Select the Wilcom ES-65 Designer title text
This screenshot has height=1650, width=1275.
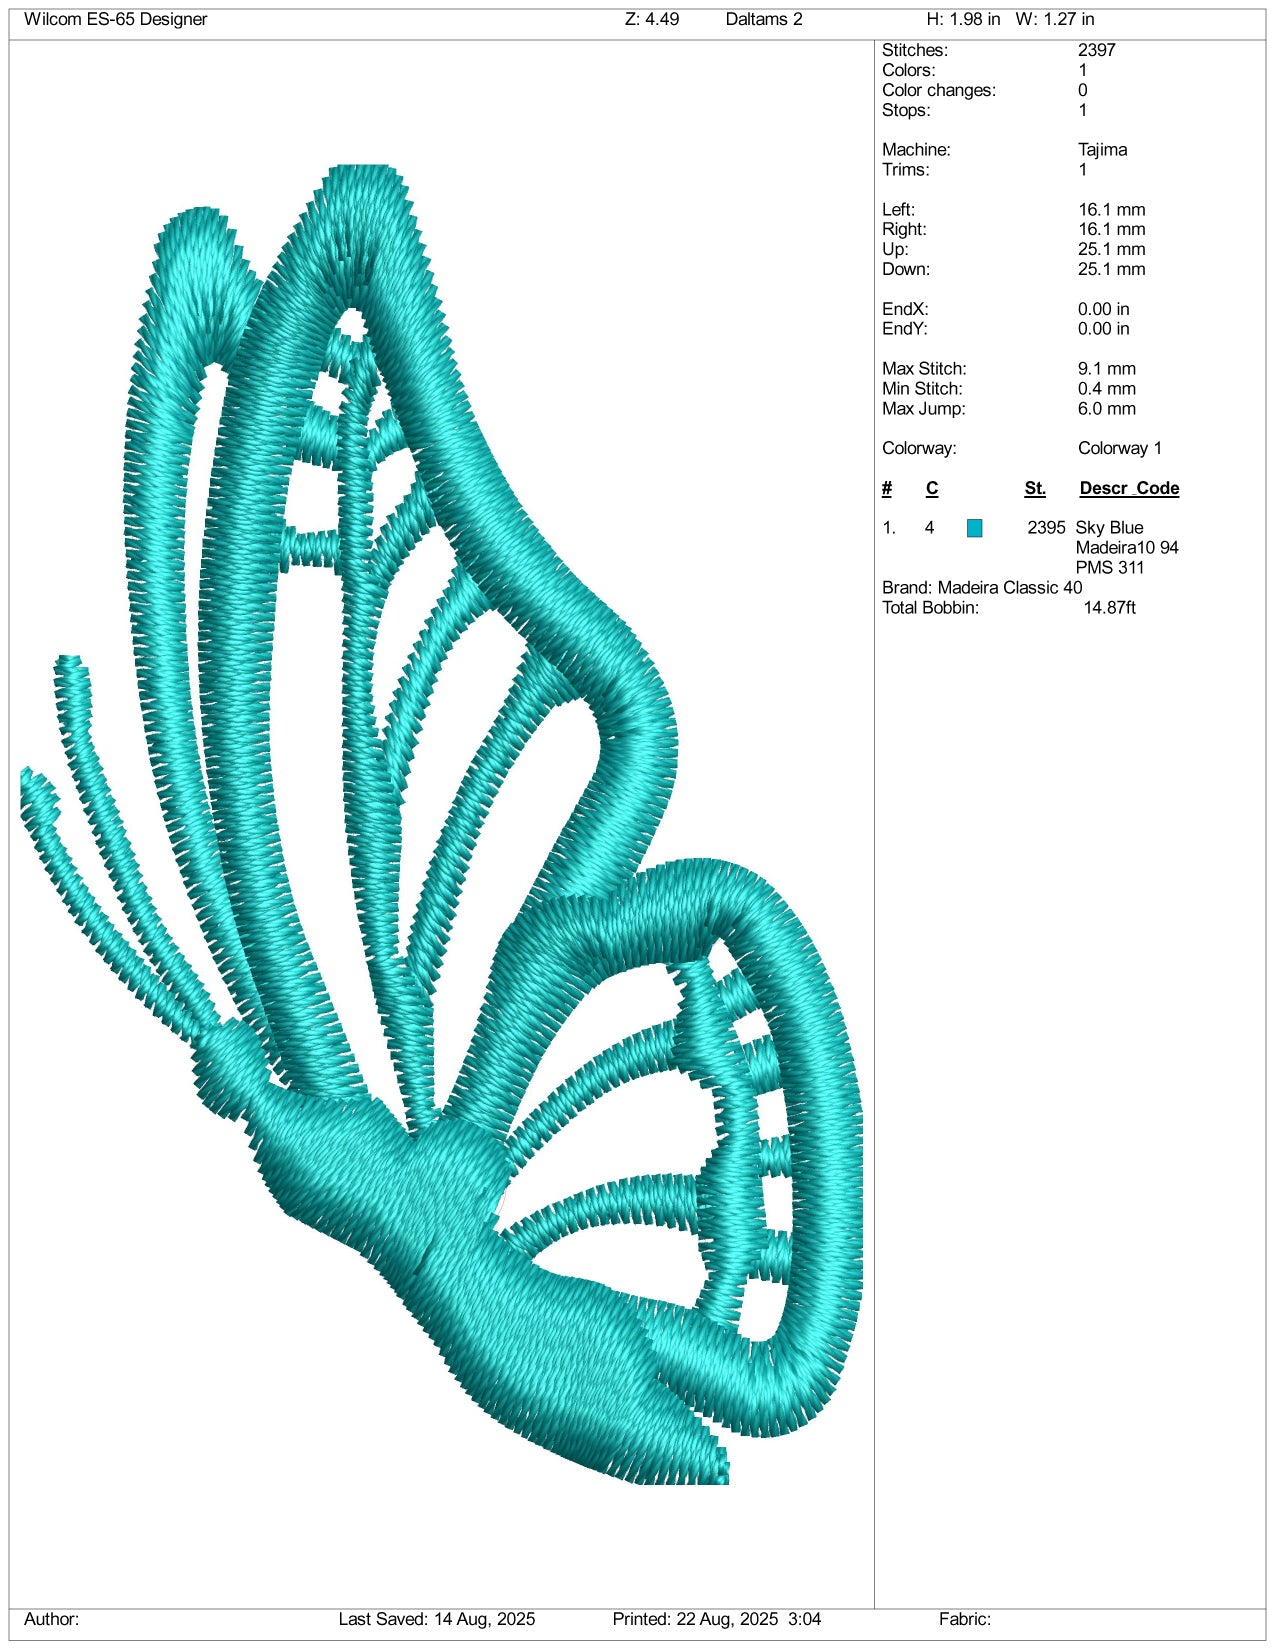coord(116,19)
